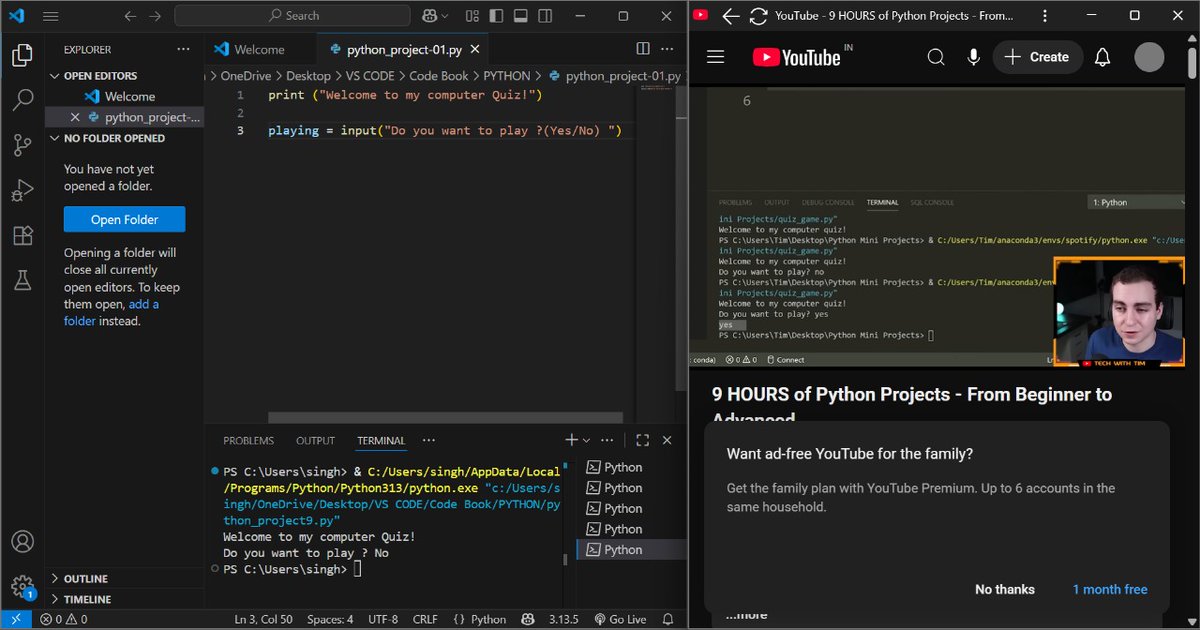Close python_project file in Open Editors

[x=75, y=117]
